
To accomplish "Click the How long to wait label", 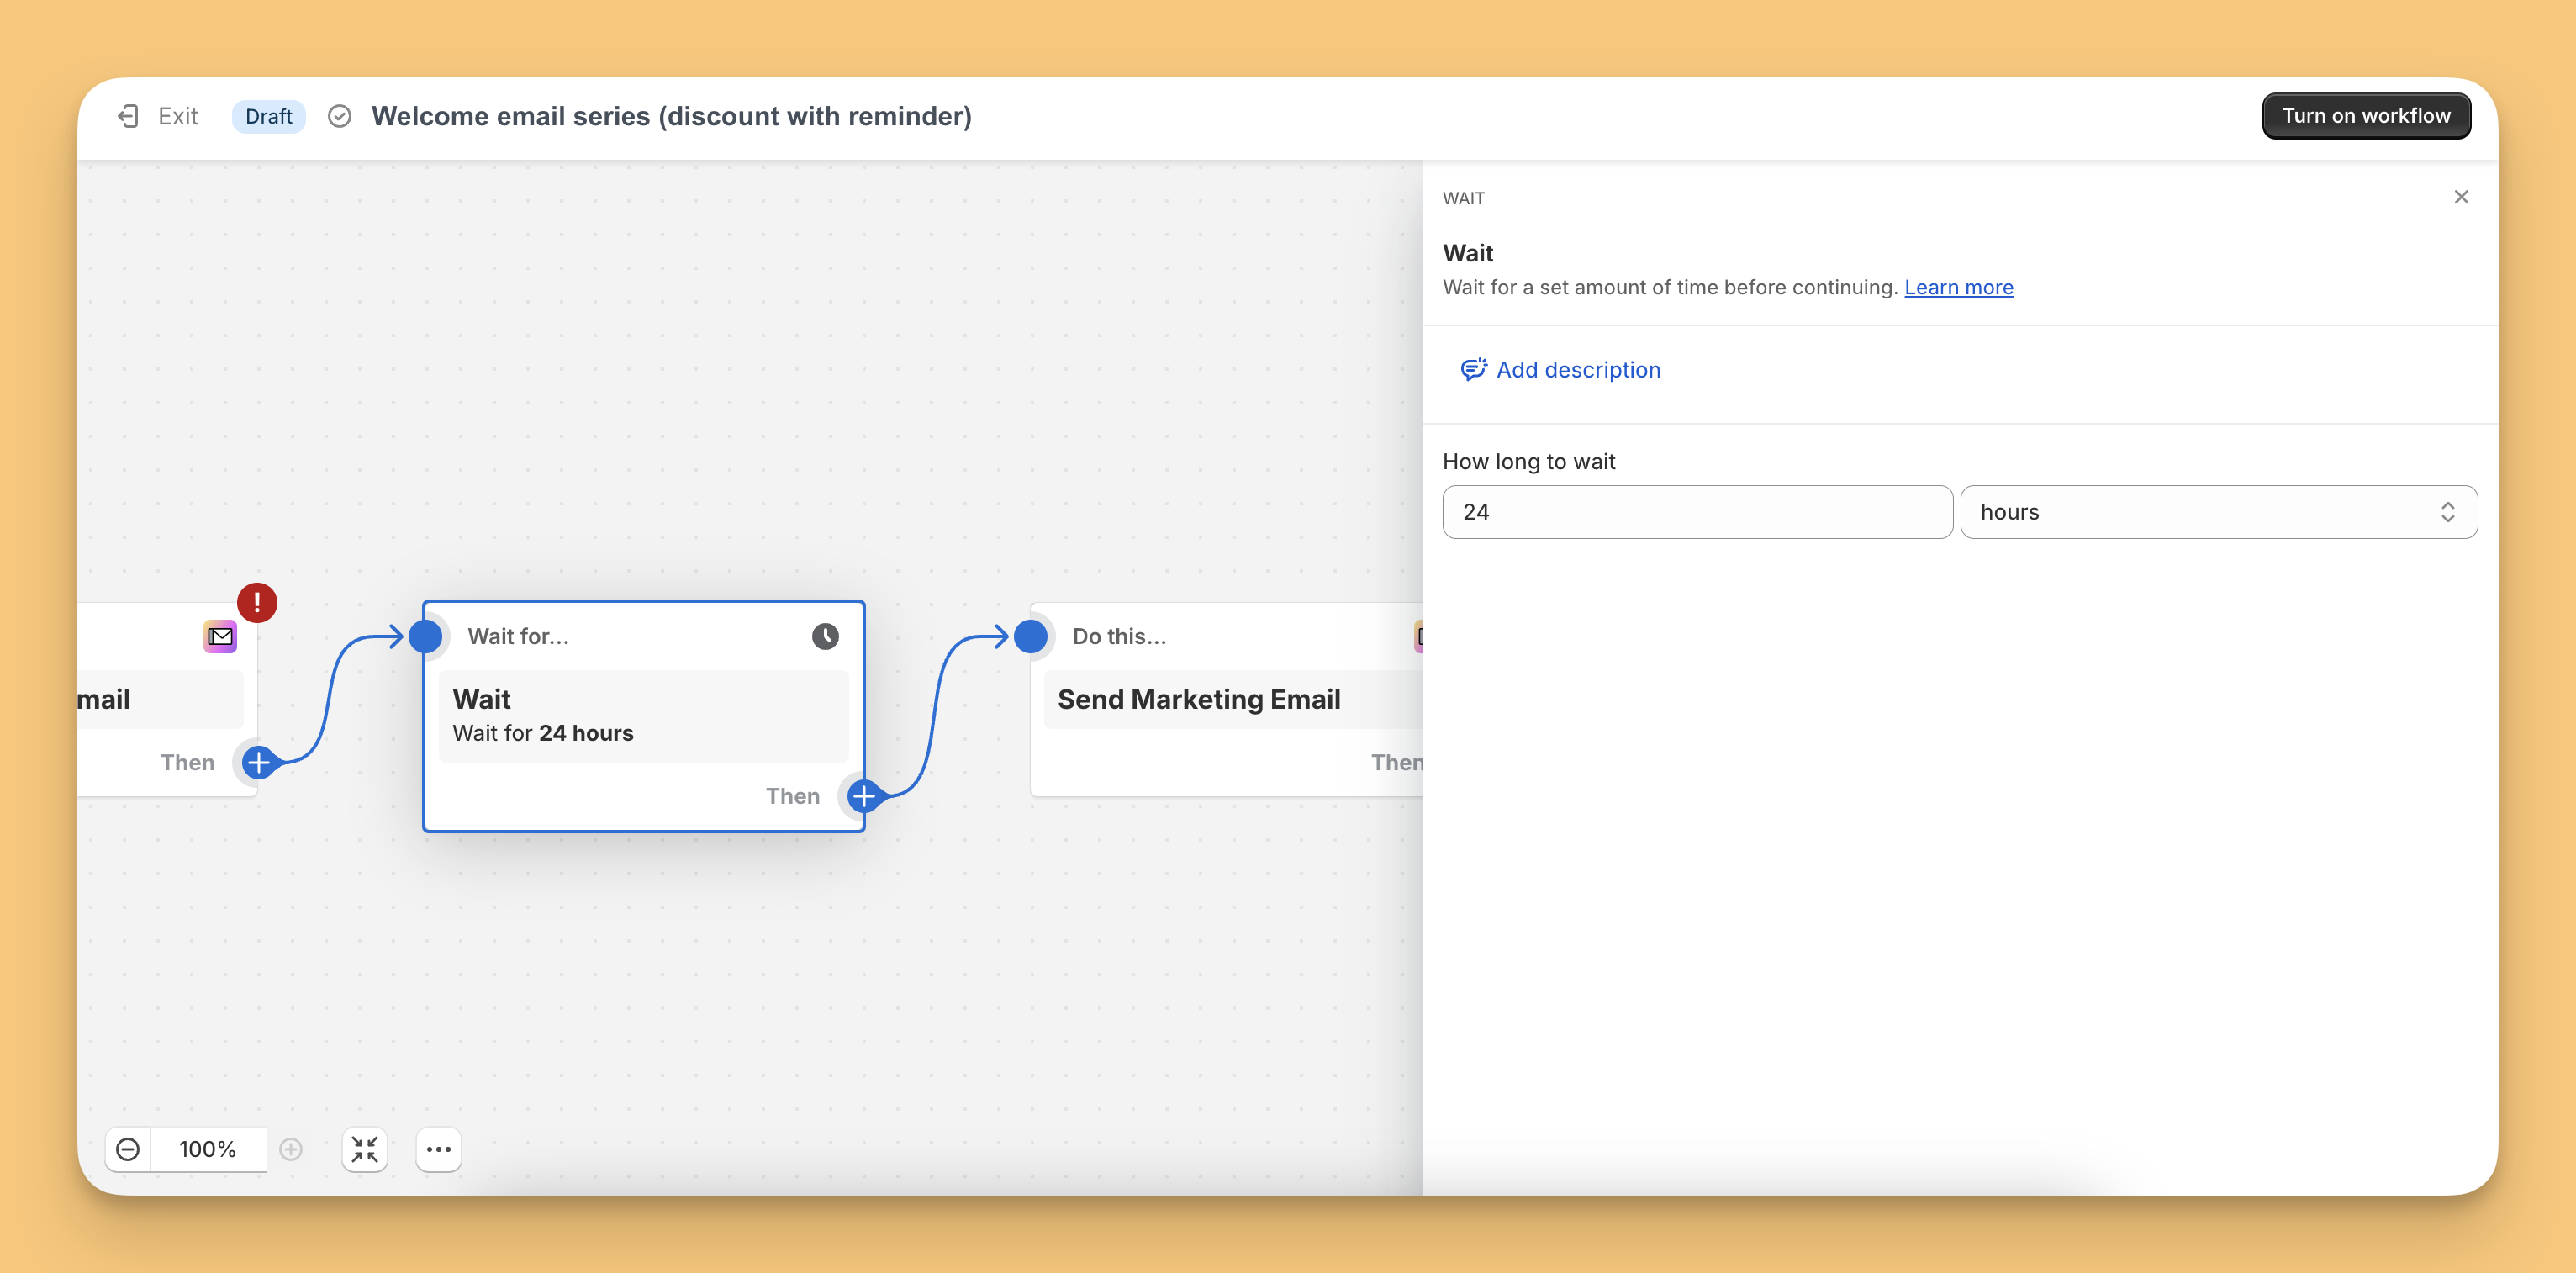I will coord(1528,461).
